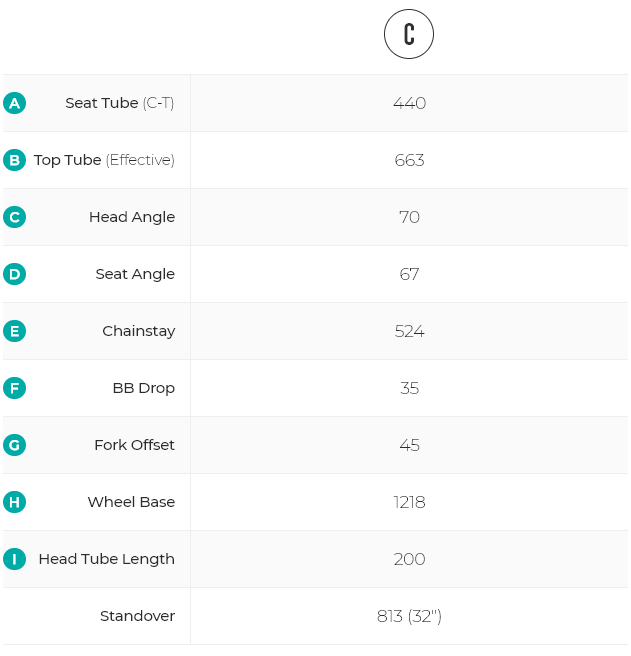Click the Top Tube (Effective) label
The width and height of the screenshot is (631, 656).
104,160
